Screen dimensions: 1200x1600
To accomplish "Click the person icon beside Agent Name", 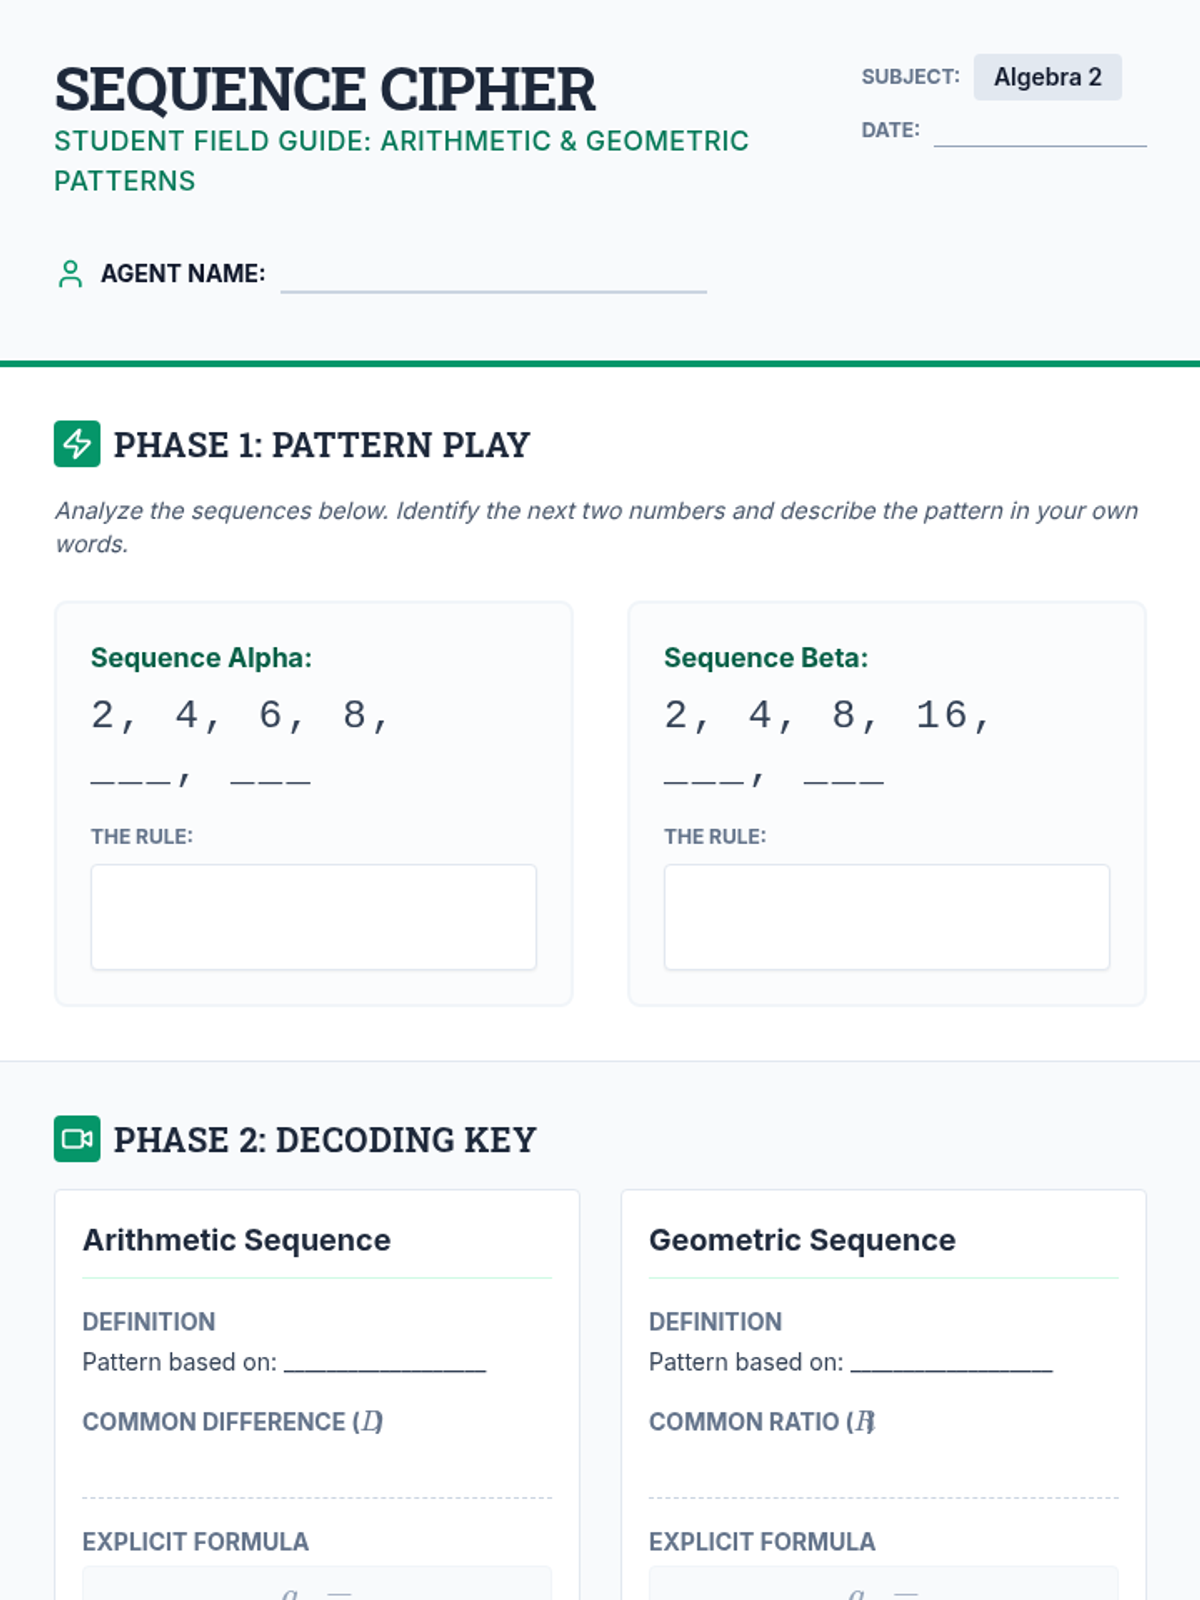I will 70,274.
